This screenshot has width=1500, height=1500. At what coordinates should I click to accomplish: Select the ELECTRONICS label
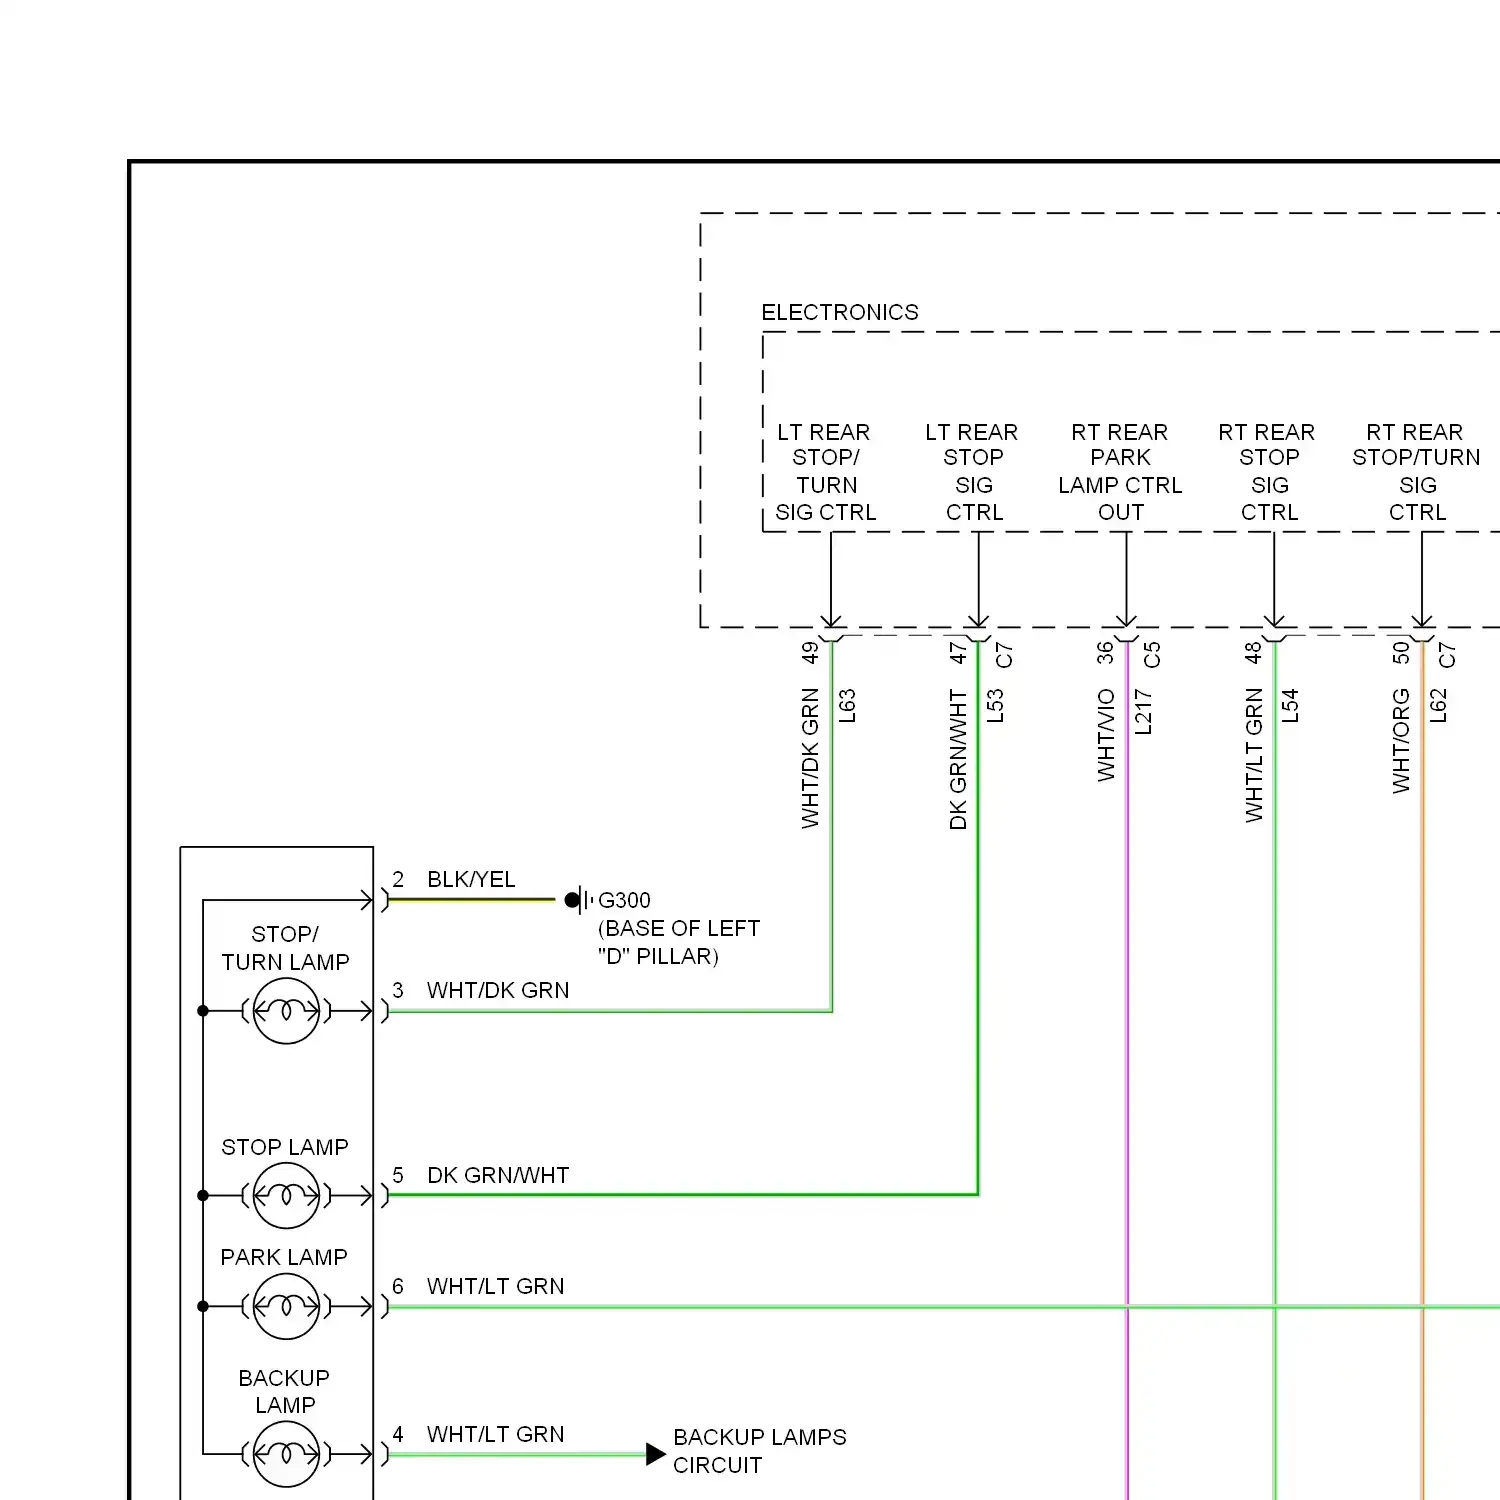[840, 312]
